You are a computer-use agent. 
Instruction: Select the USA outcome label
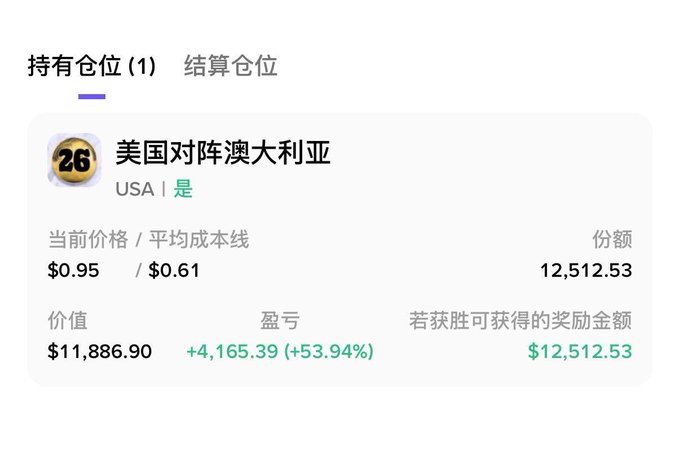[134, 190]
